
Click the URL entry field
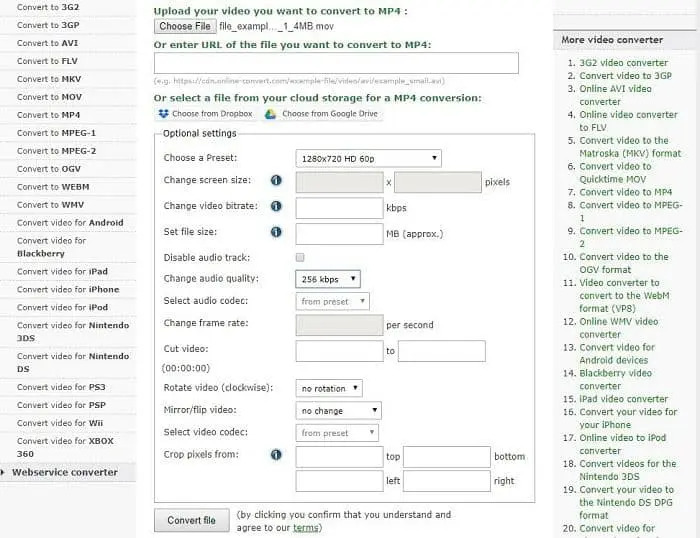point(336,63)
